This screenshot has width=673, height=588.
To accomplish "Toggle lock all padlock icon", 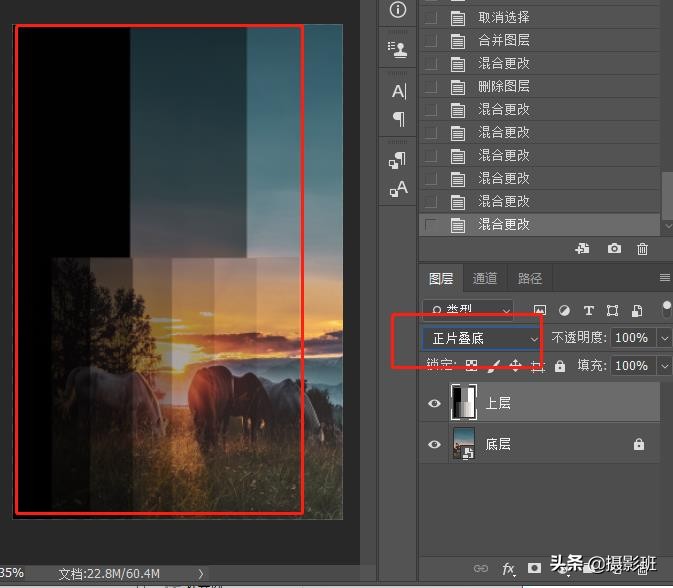I will coord(560,366).
